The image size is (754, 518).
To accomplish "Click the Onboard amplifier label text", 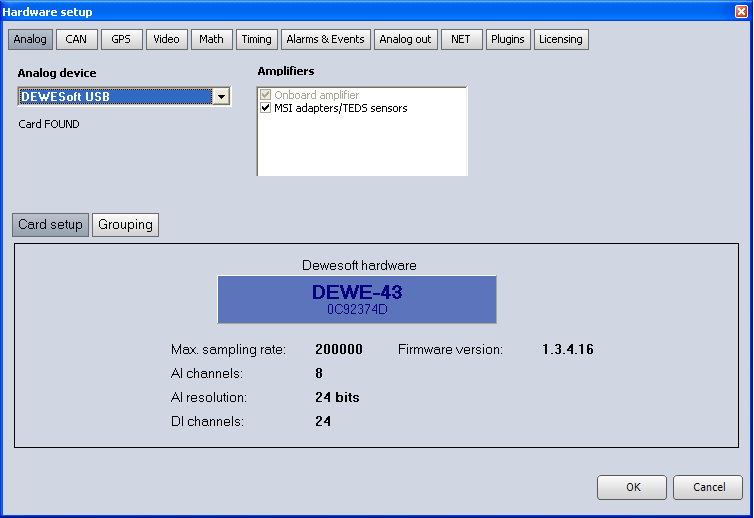I will [x=316, y=95].
